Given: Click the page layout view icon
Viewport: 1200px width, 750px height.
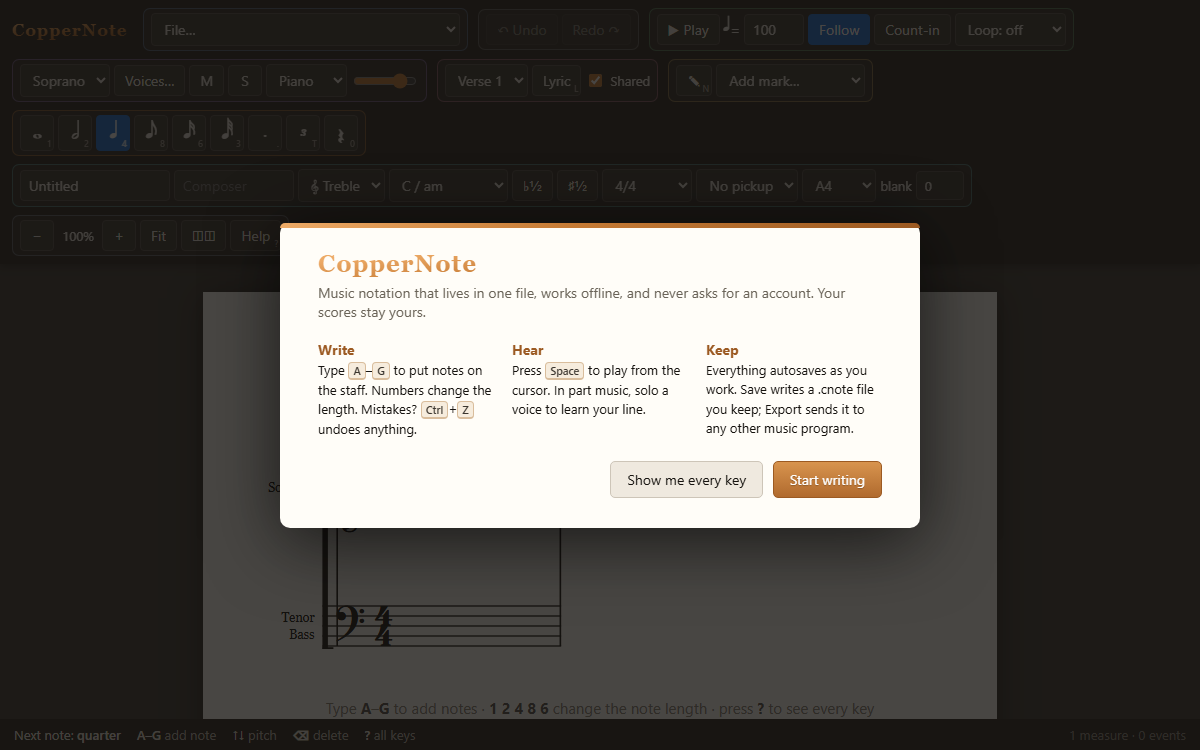Looking at the screenshot, I should 204,236.
